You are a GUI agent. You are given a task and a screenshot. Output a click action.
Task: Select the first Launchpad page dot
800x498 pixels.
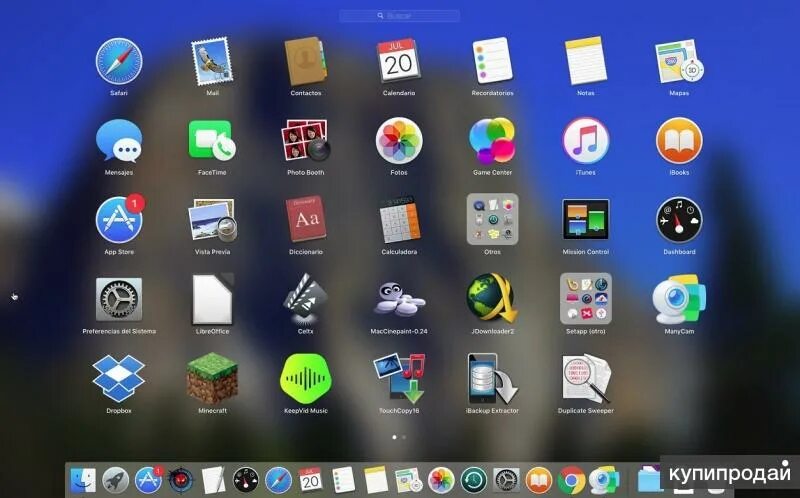[x=394, y=437]
